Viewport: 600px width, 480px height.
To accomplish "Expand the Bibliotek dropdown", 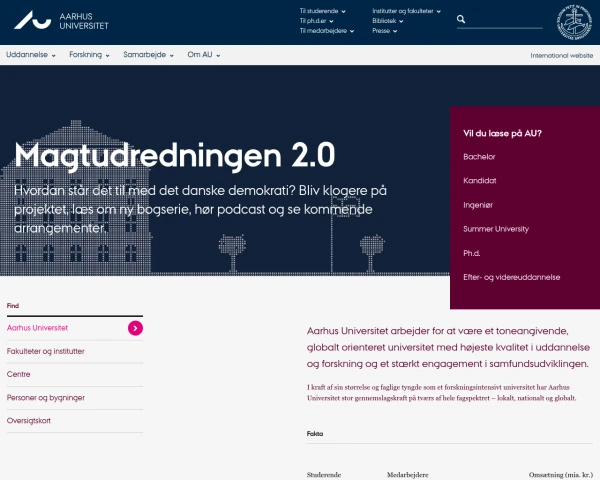I will point(388,21).
